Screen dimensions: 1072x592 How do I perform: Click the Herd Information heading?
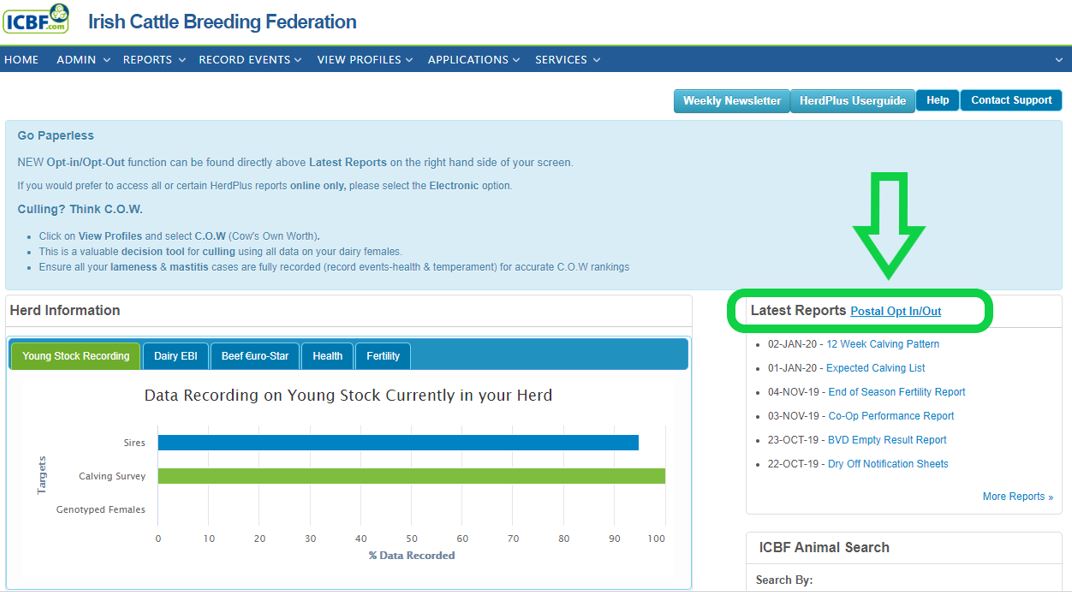pos(65,310)
